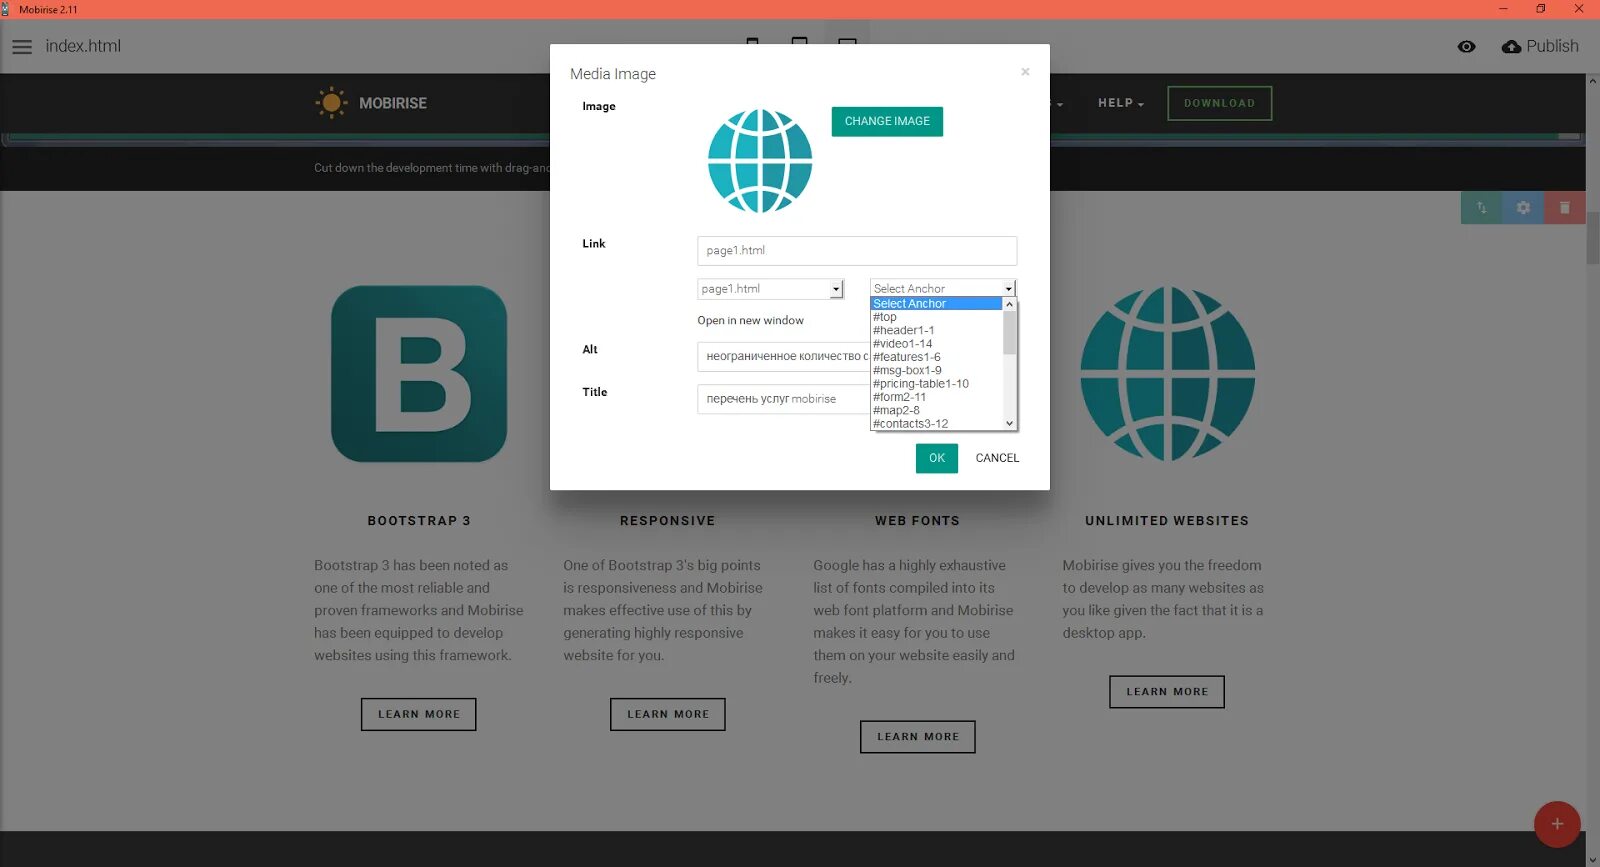
Task: Click the Publish cloud icon
Action: [1511, 47]
